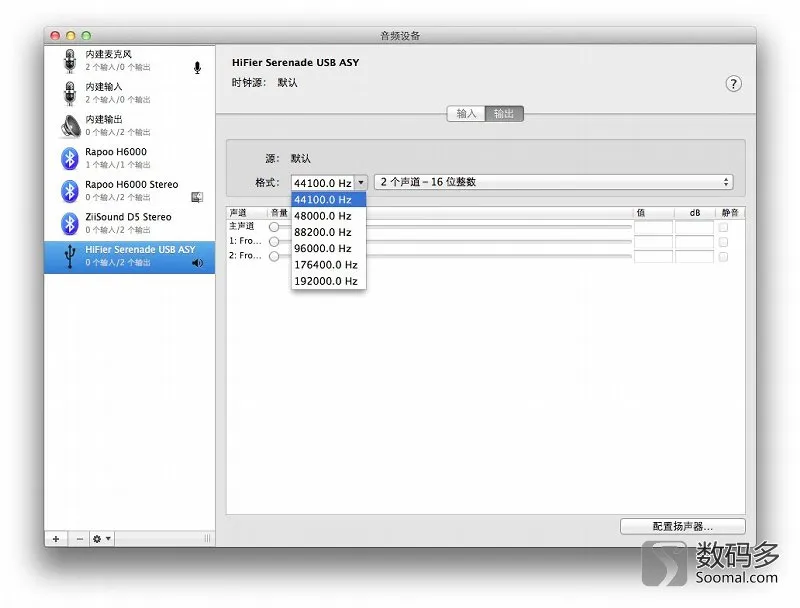The height and width of the screenshot is (608, 800).
Task: Click Bluetooth icon for ZiiSound D5 Stereo
Action: pos(70,223)
